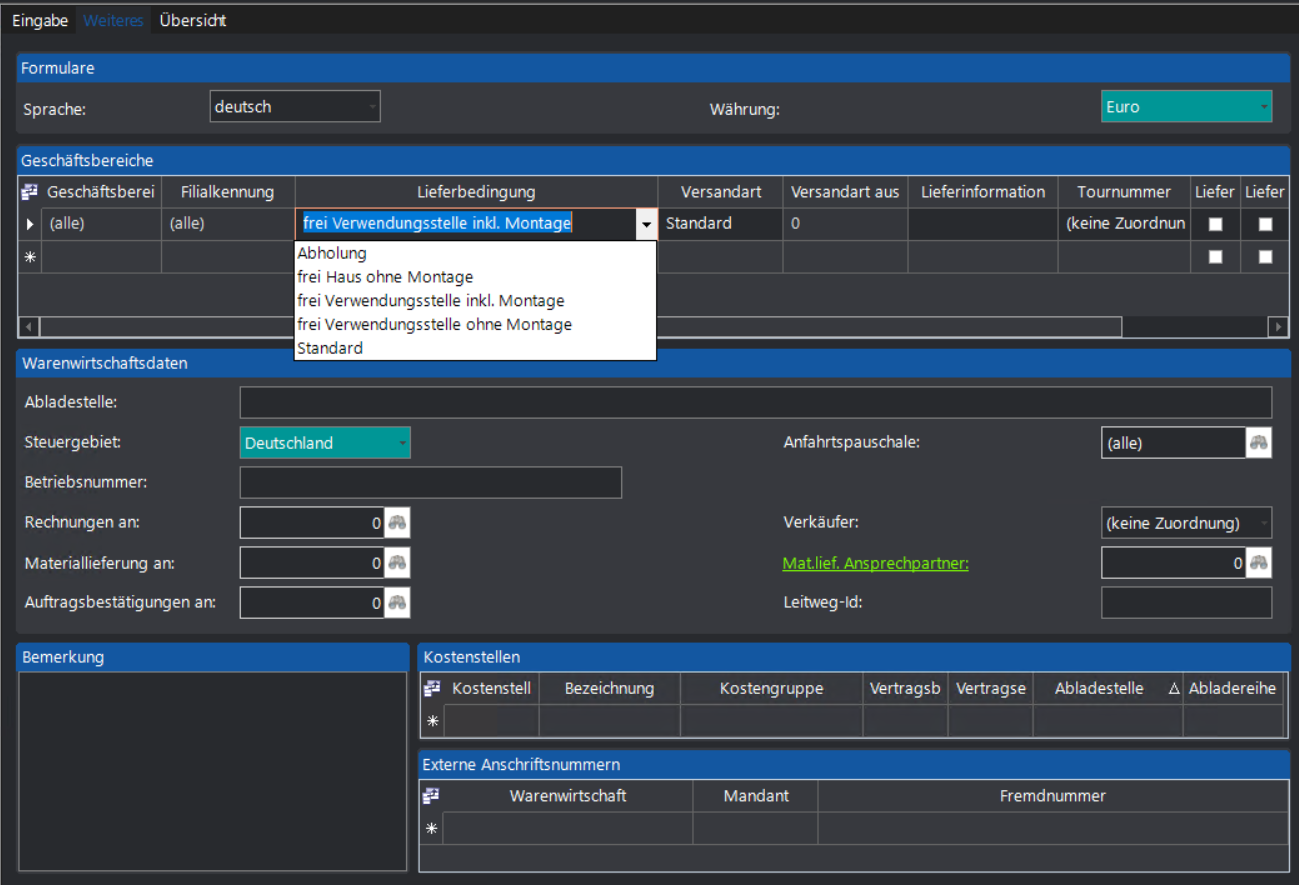Focus the Auftragsbestätigungen an number field

pyautogui.click(x=313, y=603)
